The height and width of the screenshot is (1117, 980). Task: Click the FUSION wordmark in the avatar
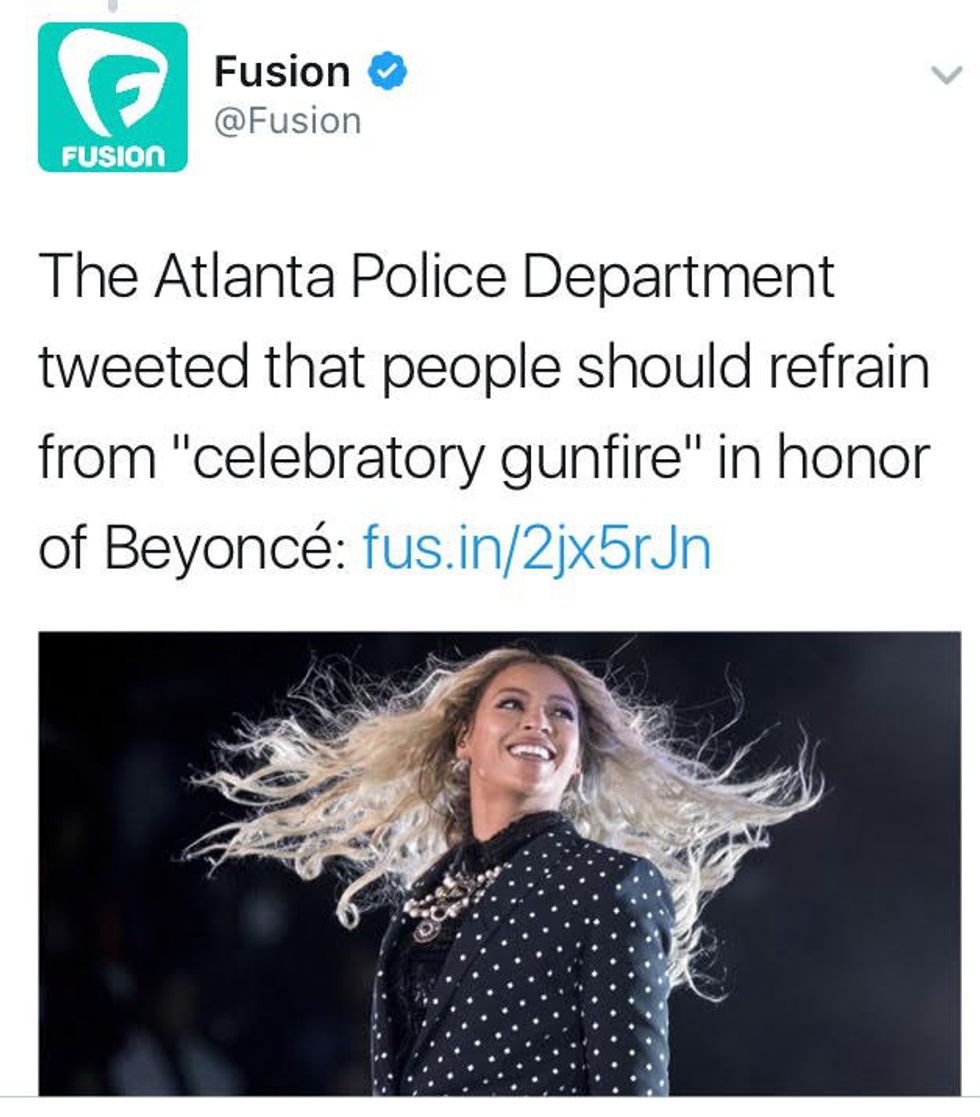point(113,155)
